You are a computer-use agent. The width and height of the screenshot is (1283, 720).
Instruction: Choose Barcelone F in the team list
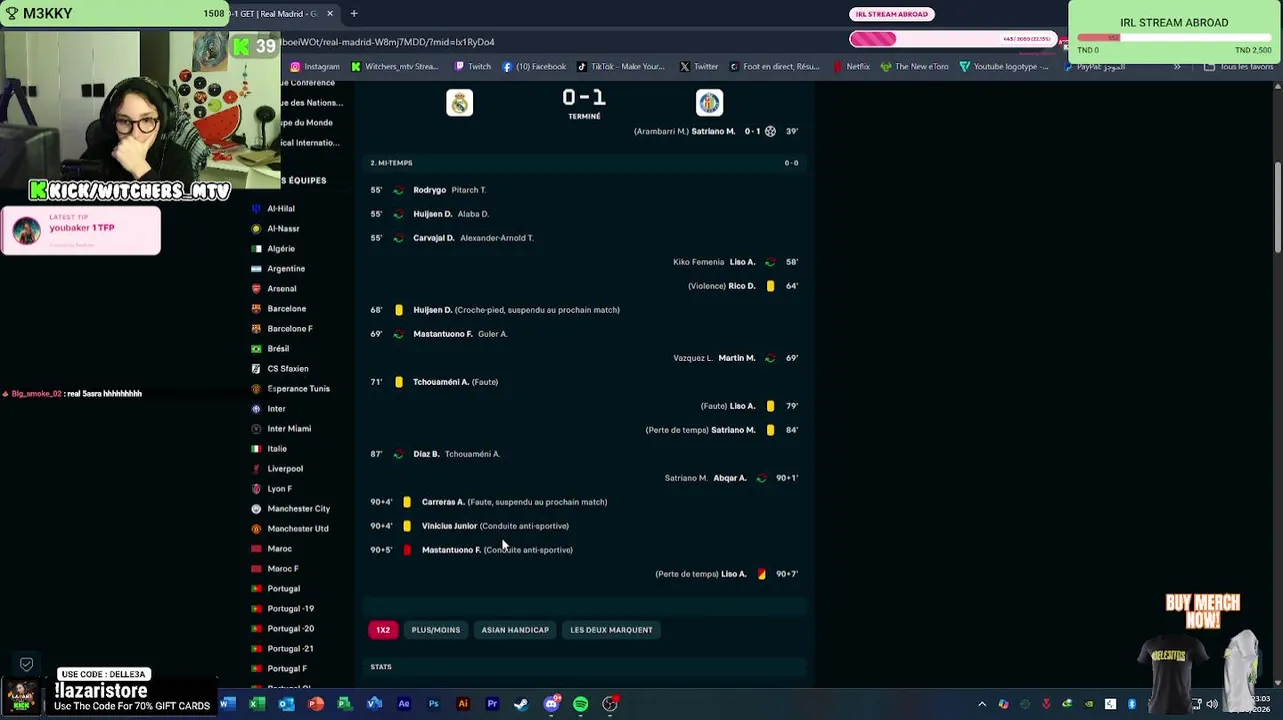point(290,329)
